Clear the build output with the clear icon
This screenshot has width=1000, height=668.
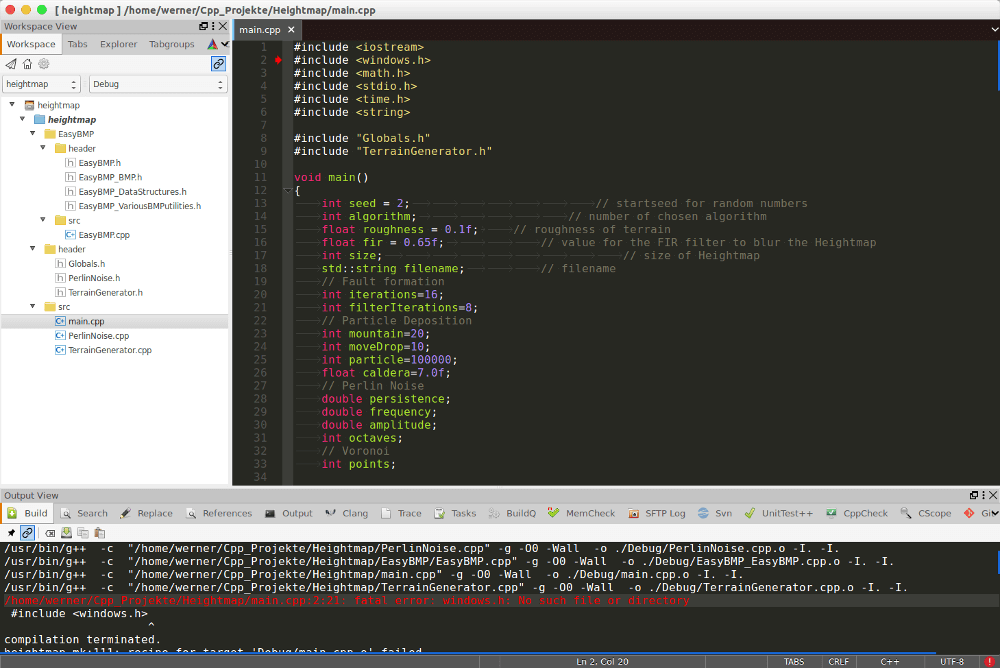tap(49, 533)
